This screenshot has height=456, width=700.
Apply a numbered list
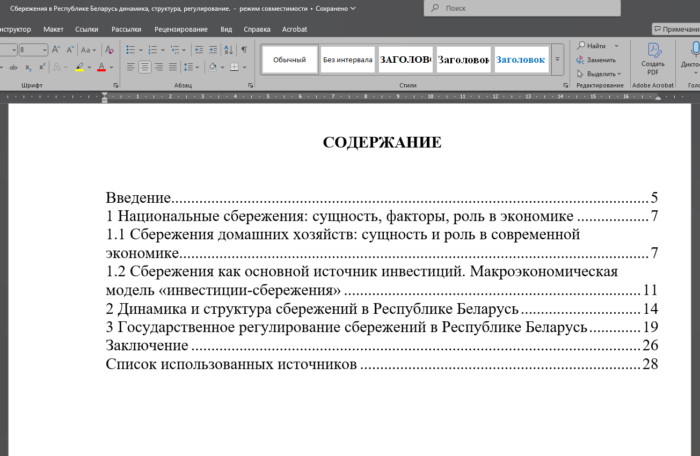coord(153,50)
